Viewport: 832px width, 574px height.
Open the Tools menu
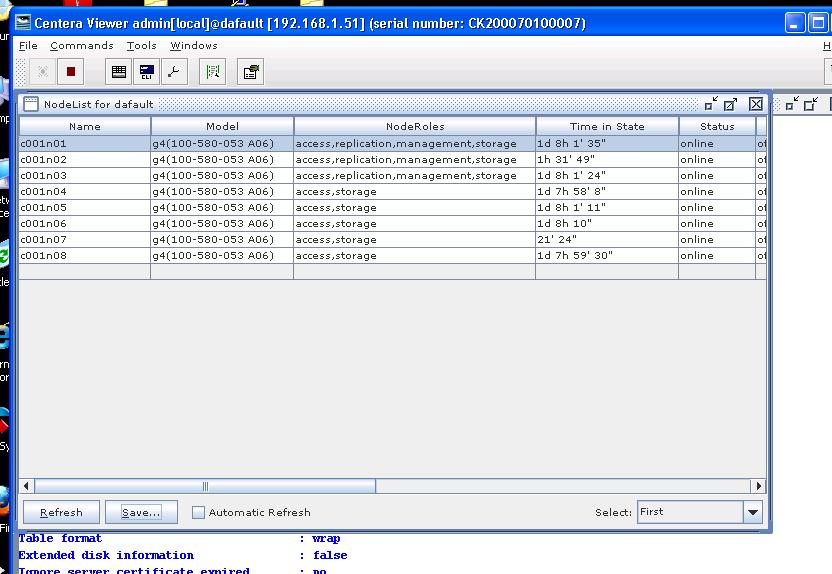pyautogui.click(x=142, y=46)
